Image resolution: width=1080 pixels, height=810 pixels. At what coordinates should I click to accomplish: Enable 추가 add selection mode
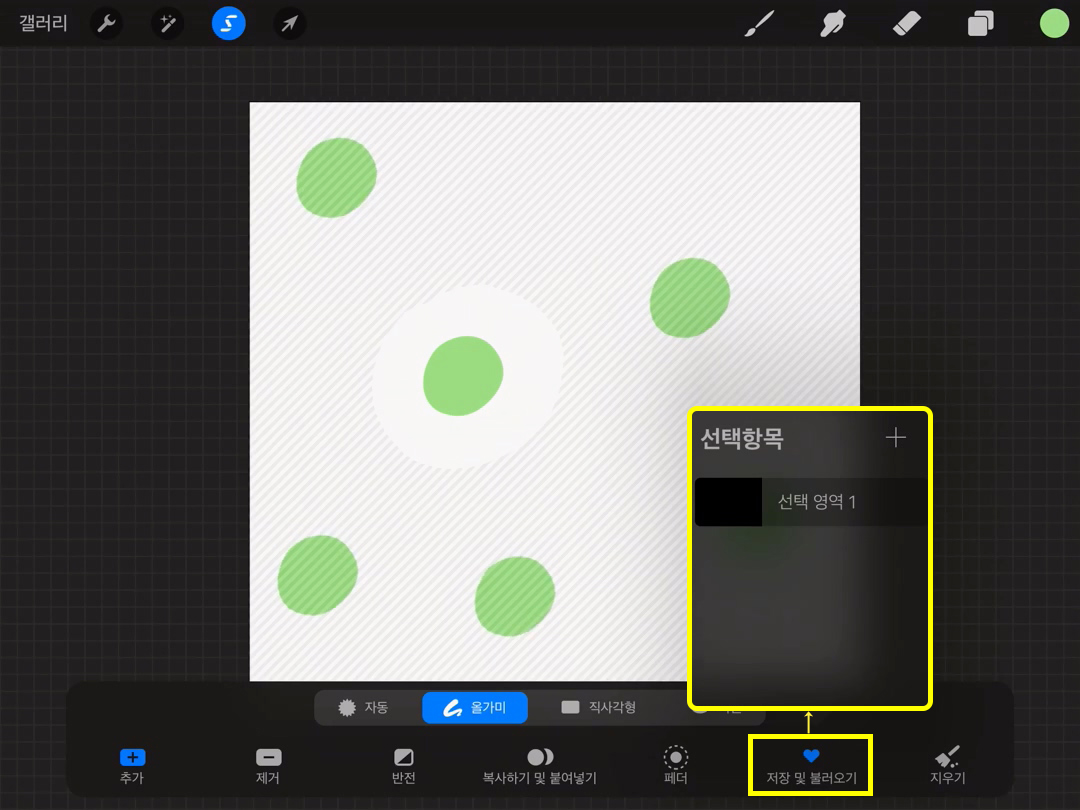coord(132,765)
